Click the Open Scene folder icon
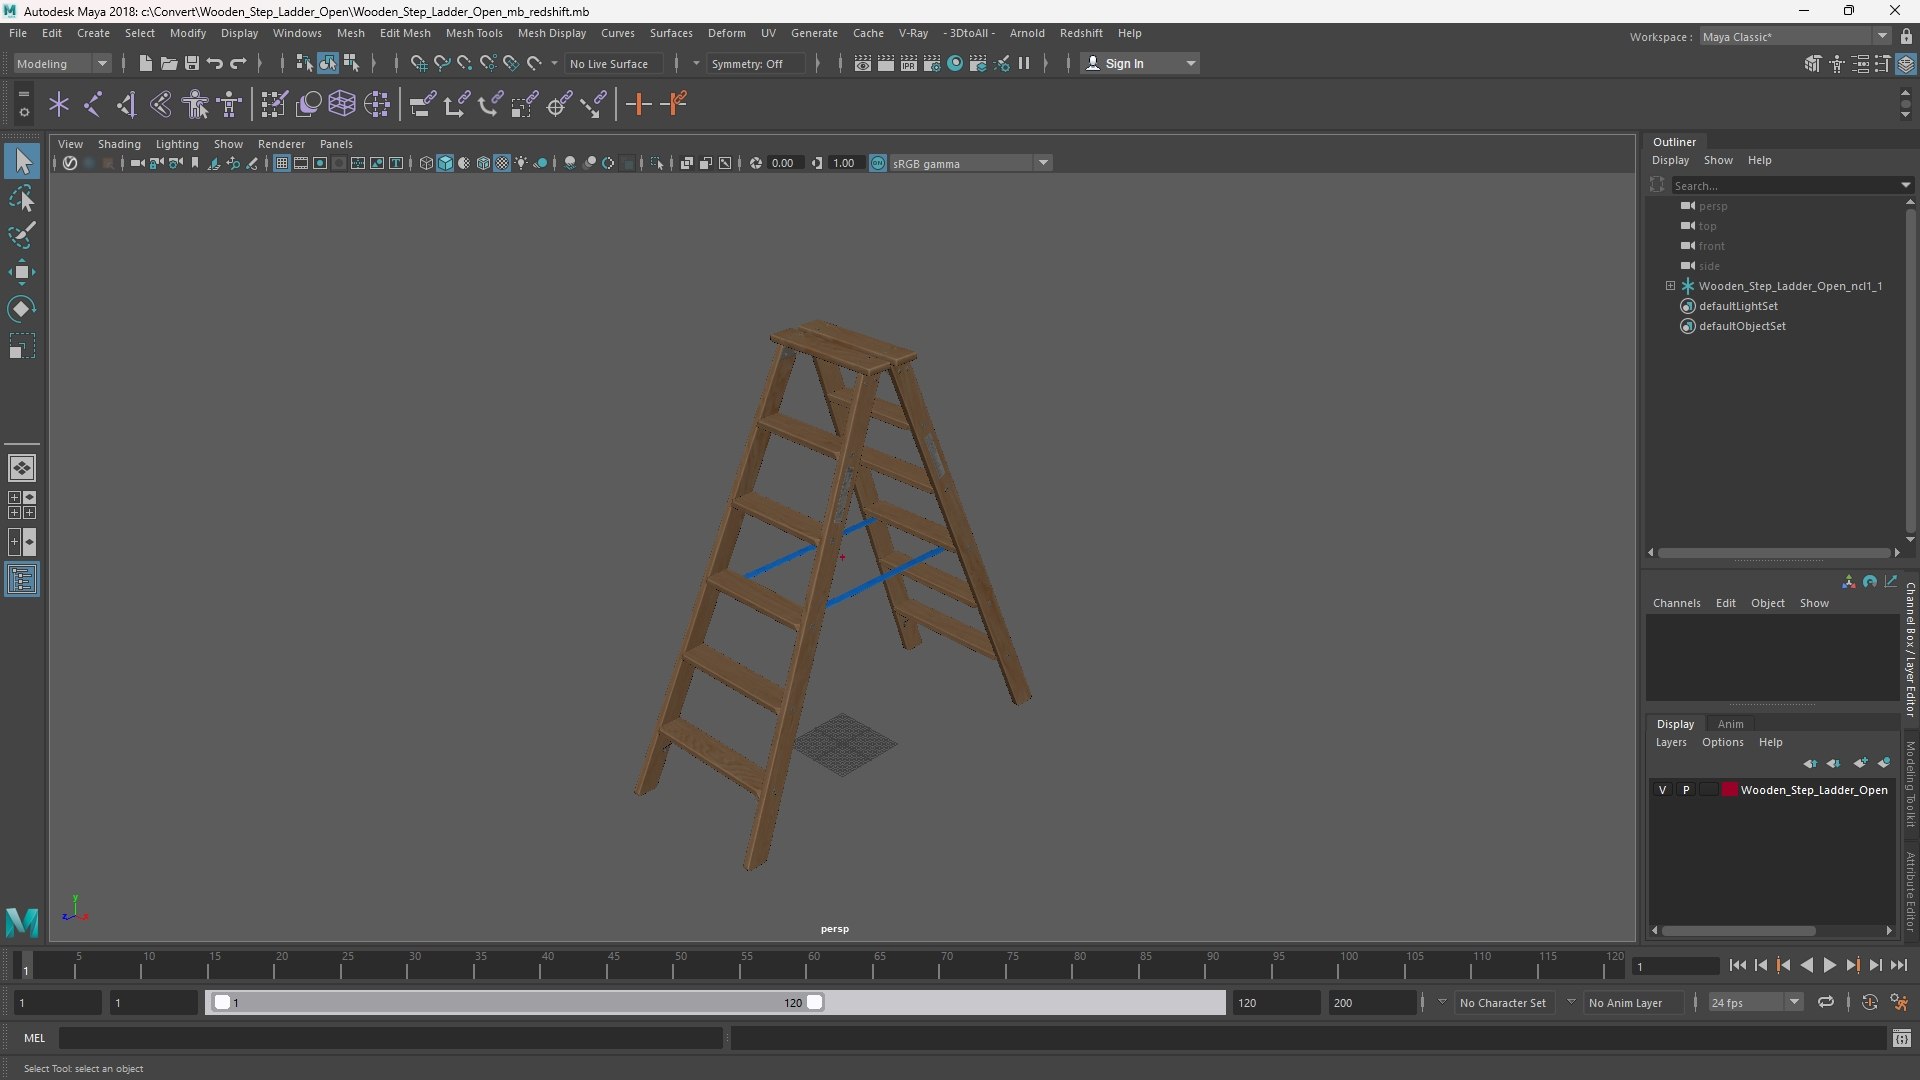1920x1080 pixels. tap(168, 63)
